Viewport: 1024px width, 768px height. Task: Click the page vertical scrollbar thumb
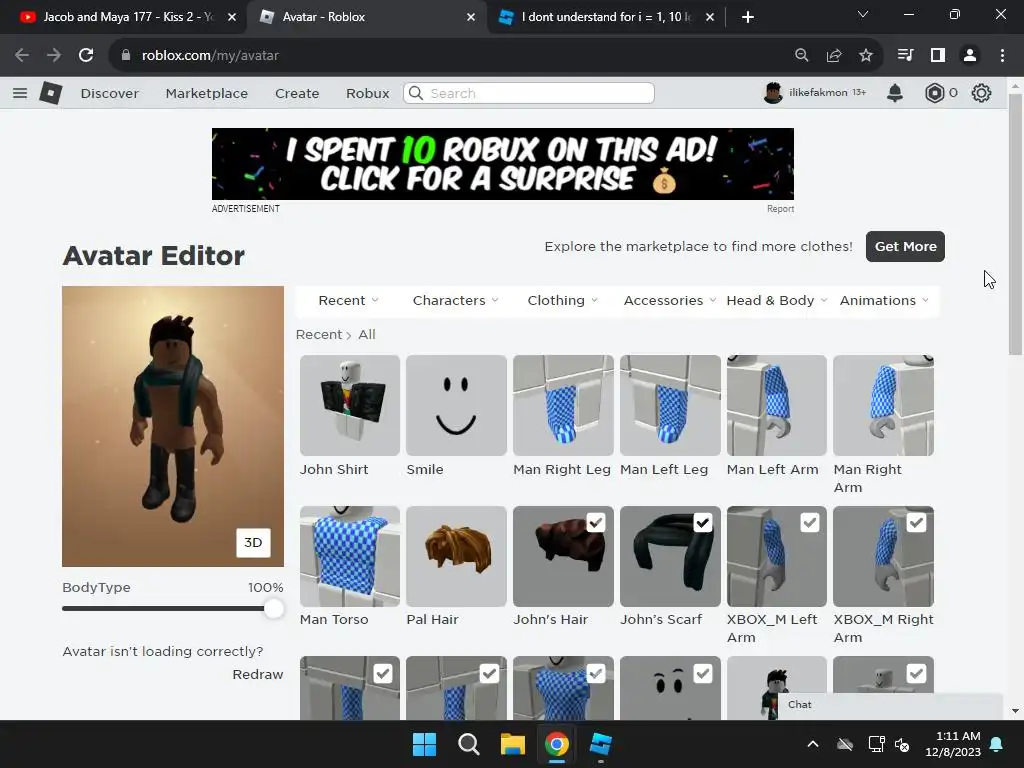coord(1015,224)
